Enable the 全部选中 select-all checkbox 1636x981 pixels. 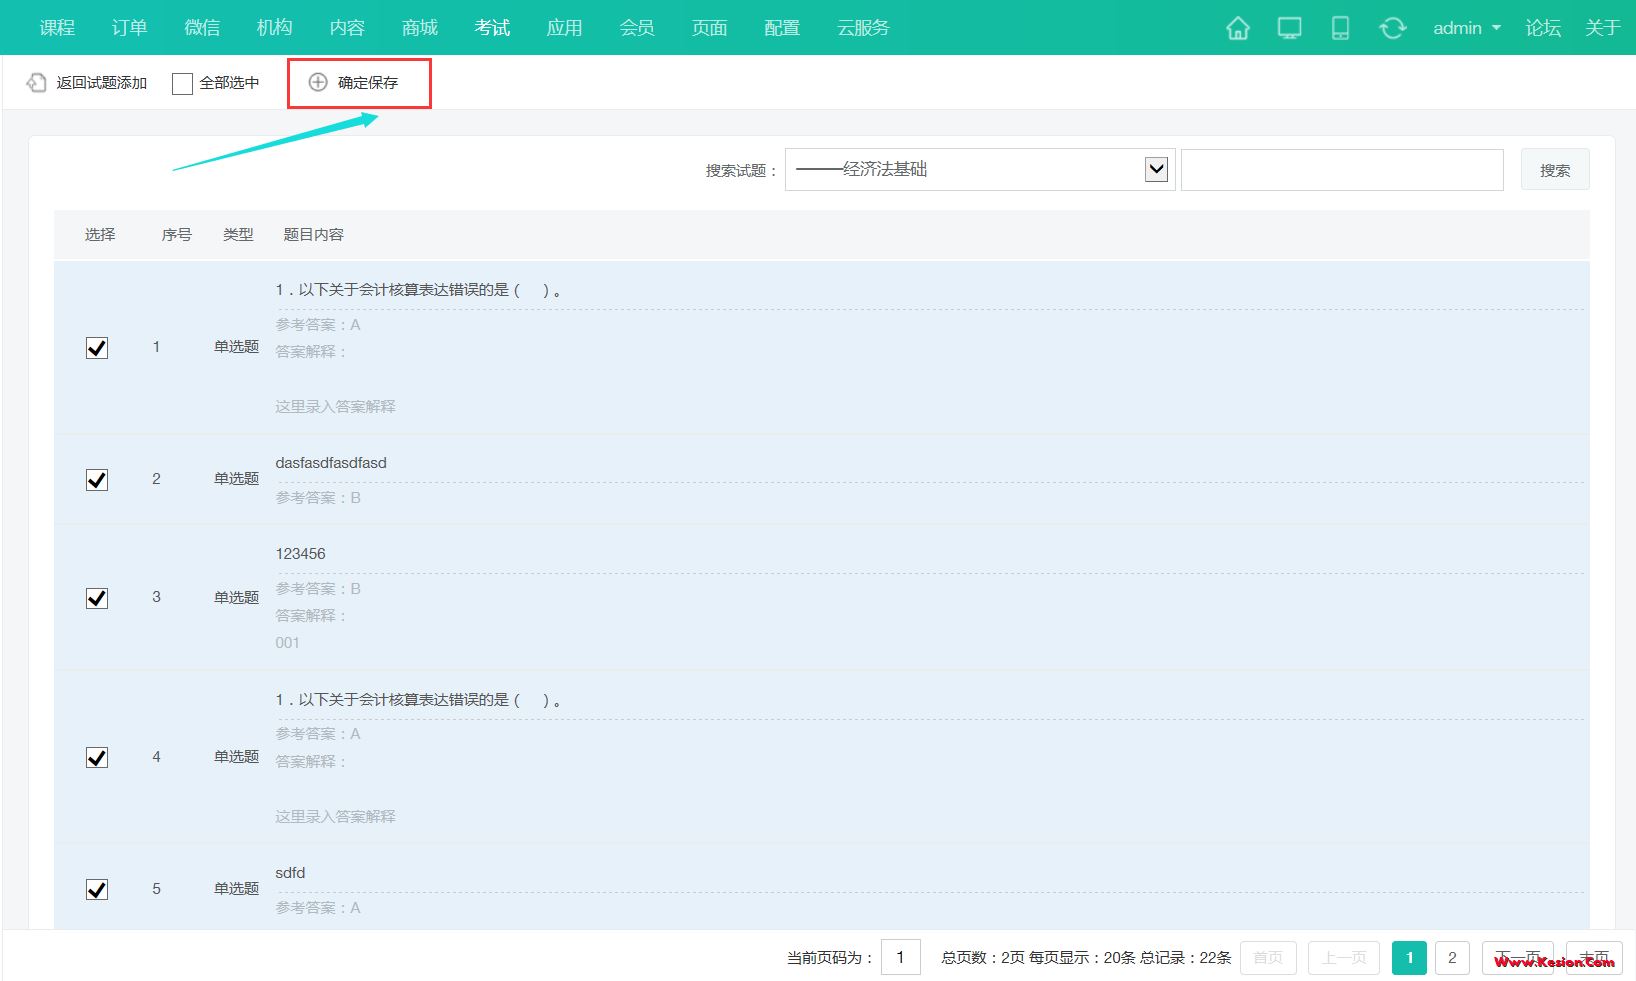(181, 83)
